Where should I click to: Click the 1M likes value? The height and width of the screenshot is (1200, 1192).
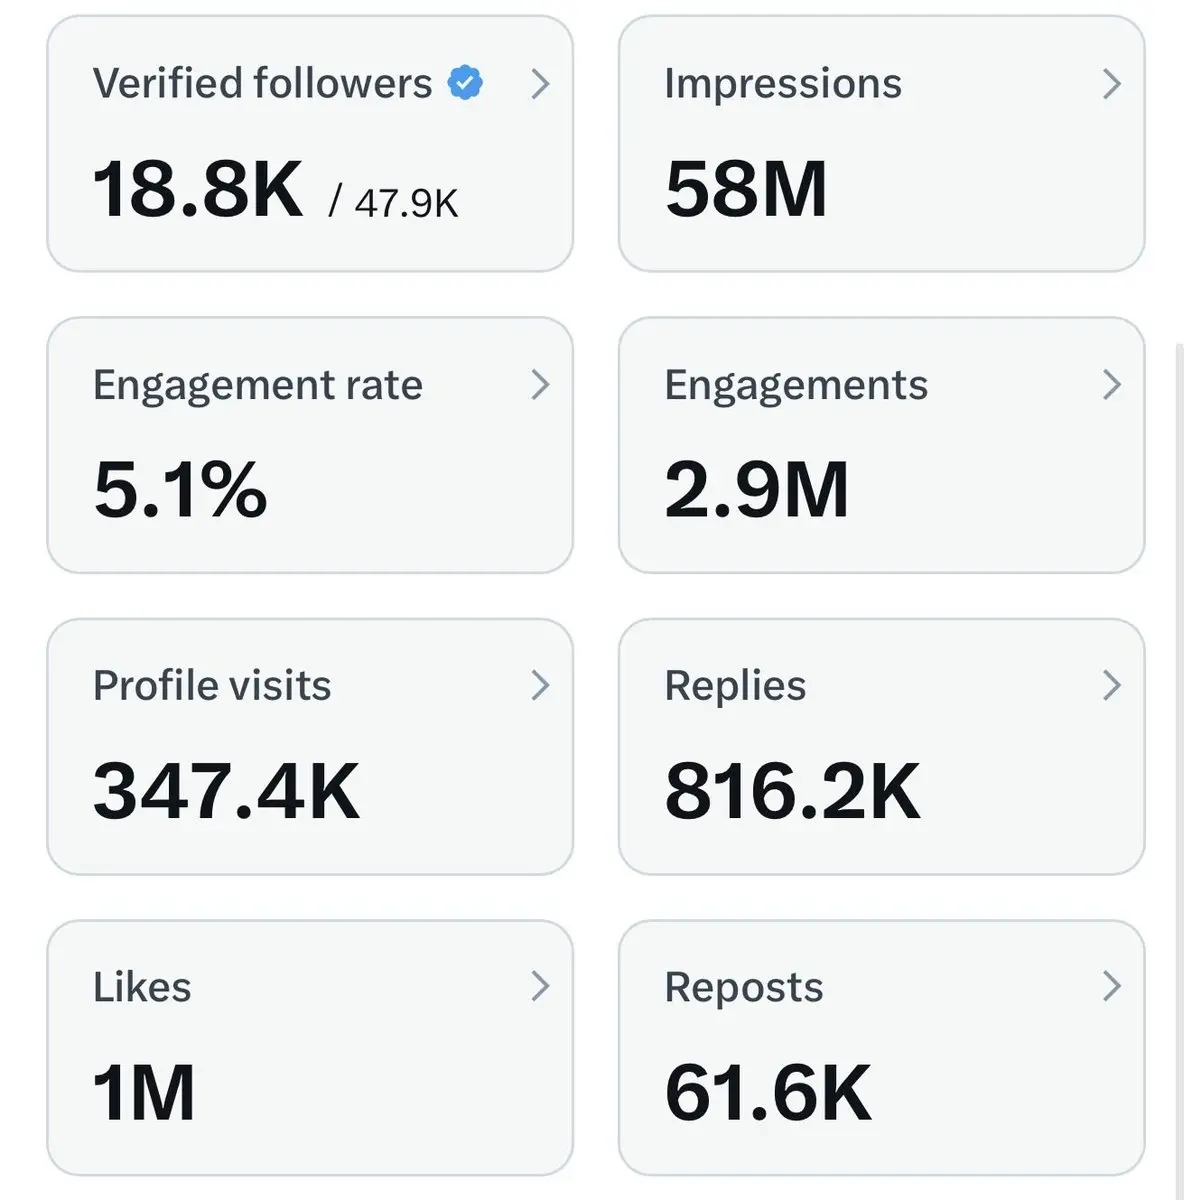click(144, 1093)
